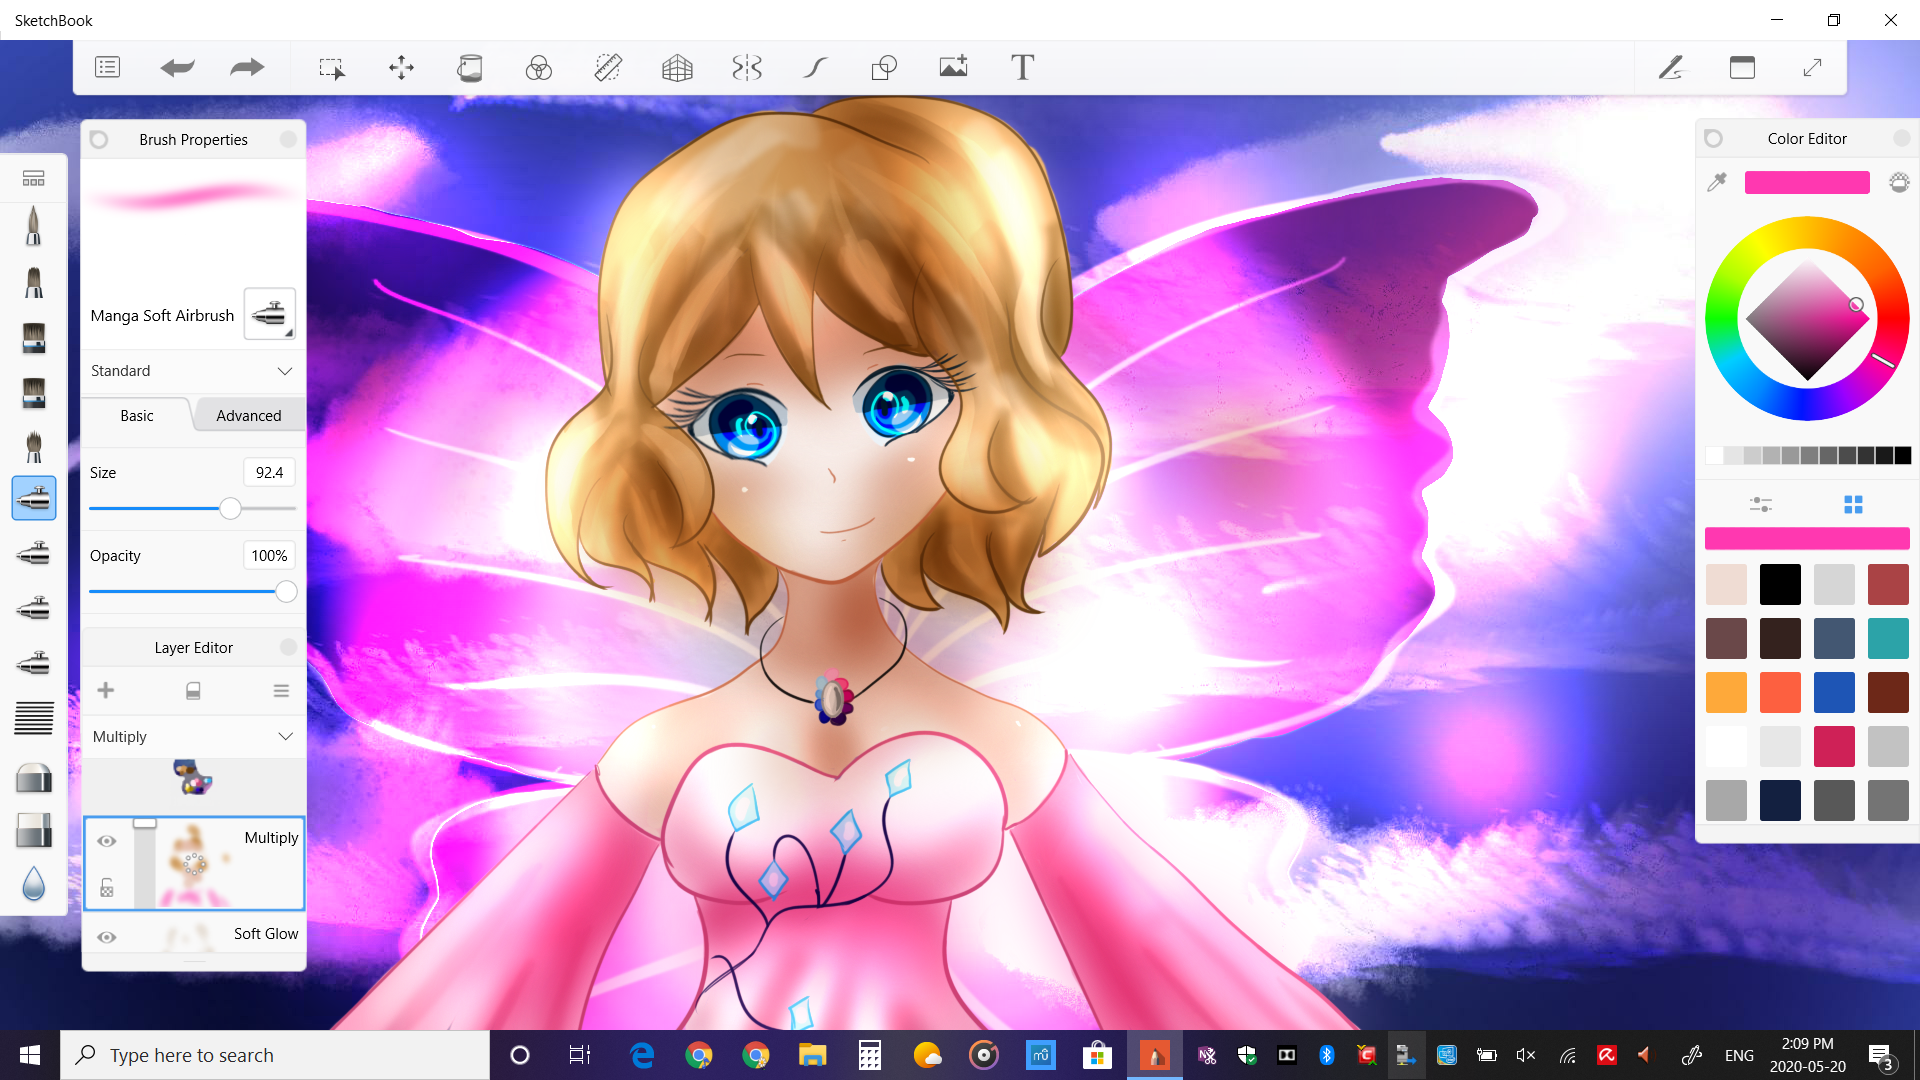The image size is (1920, 1080).
Task: Select the black color swatch
Action: coord(1780,585)
